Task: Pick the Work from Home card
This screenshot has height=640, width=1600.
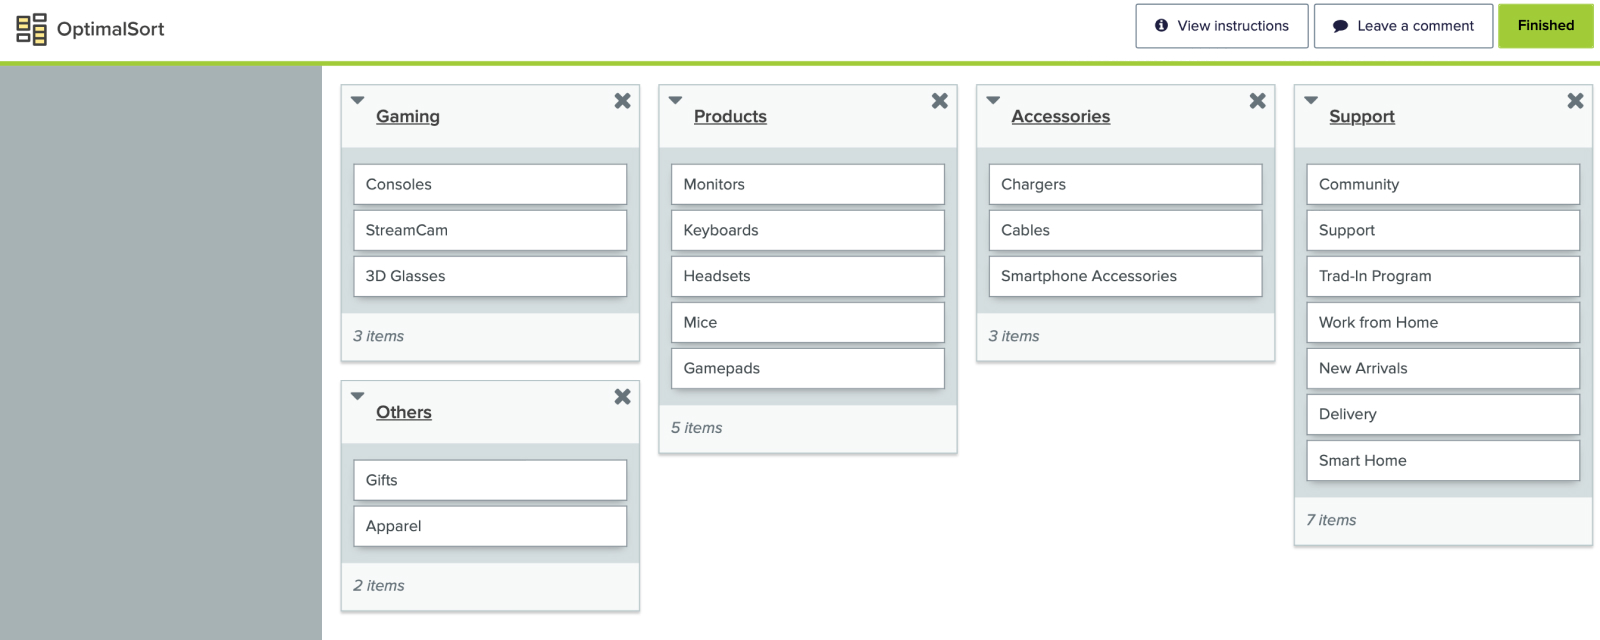Action: click(1442, 322)
